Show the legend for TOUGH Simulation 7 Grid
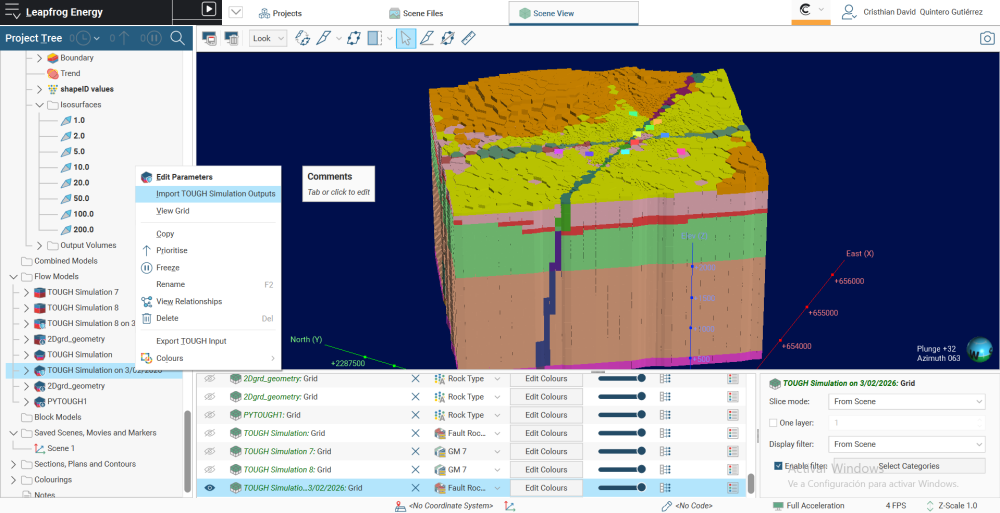This screenshot has height=513, width=1000. pyautogui.click(x=732, y=451)
